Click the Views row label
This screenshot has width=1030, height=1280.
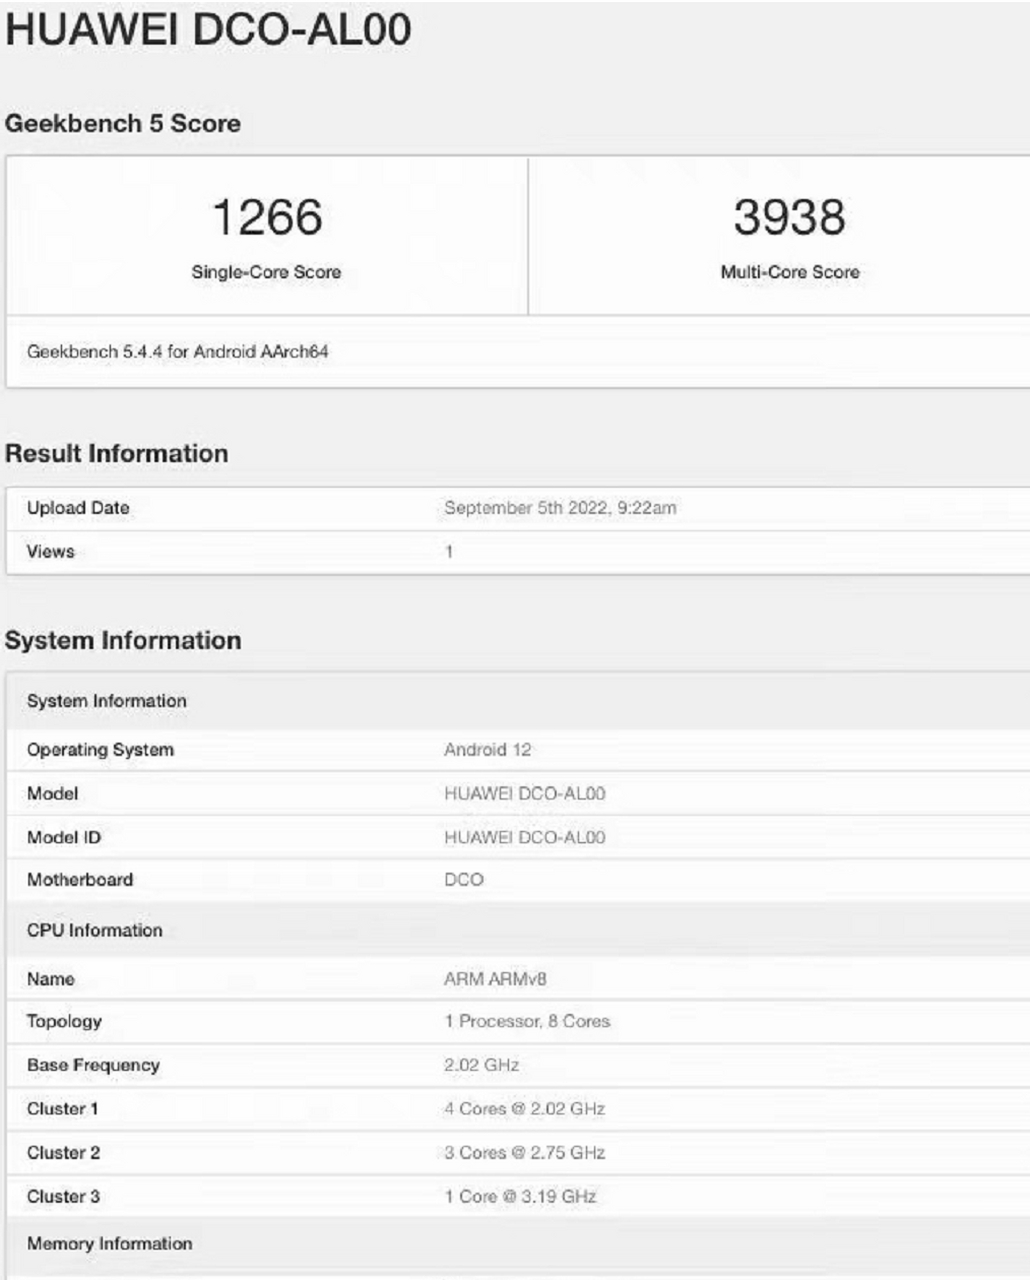pos(51,552)
